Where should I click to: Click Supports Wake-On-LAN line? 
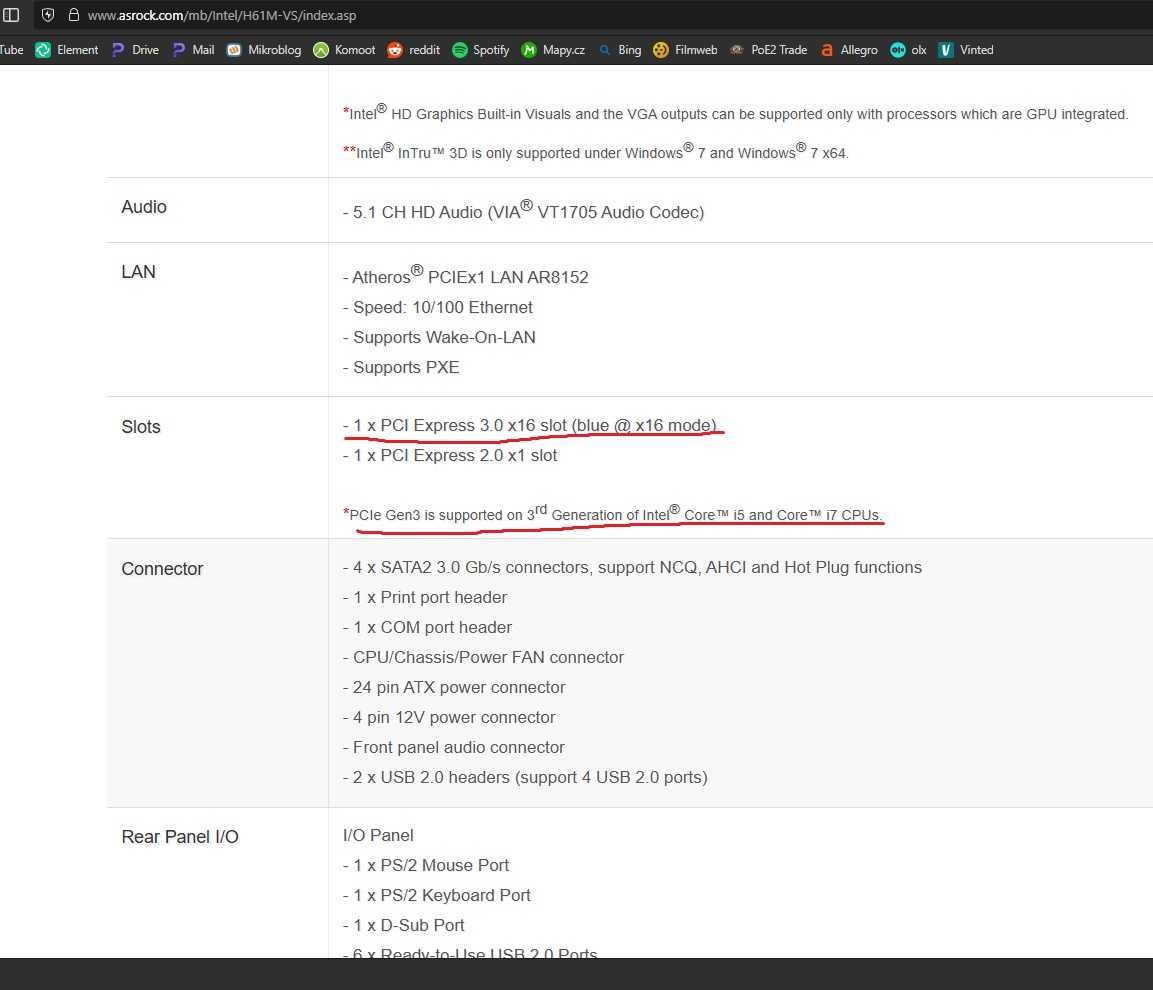click(439, 338)
